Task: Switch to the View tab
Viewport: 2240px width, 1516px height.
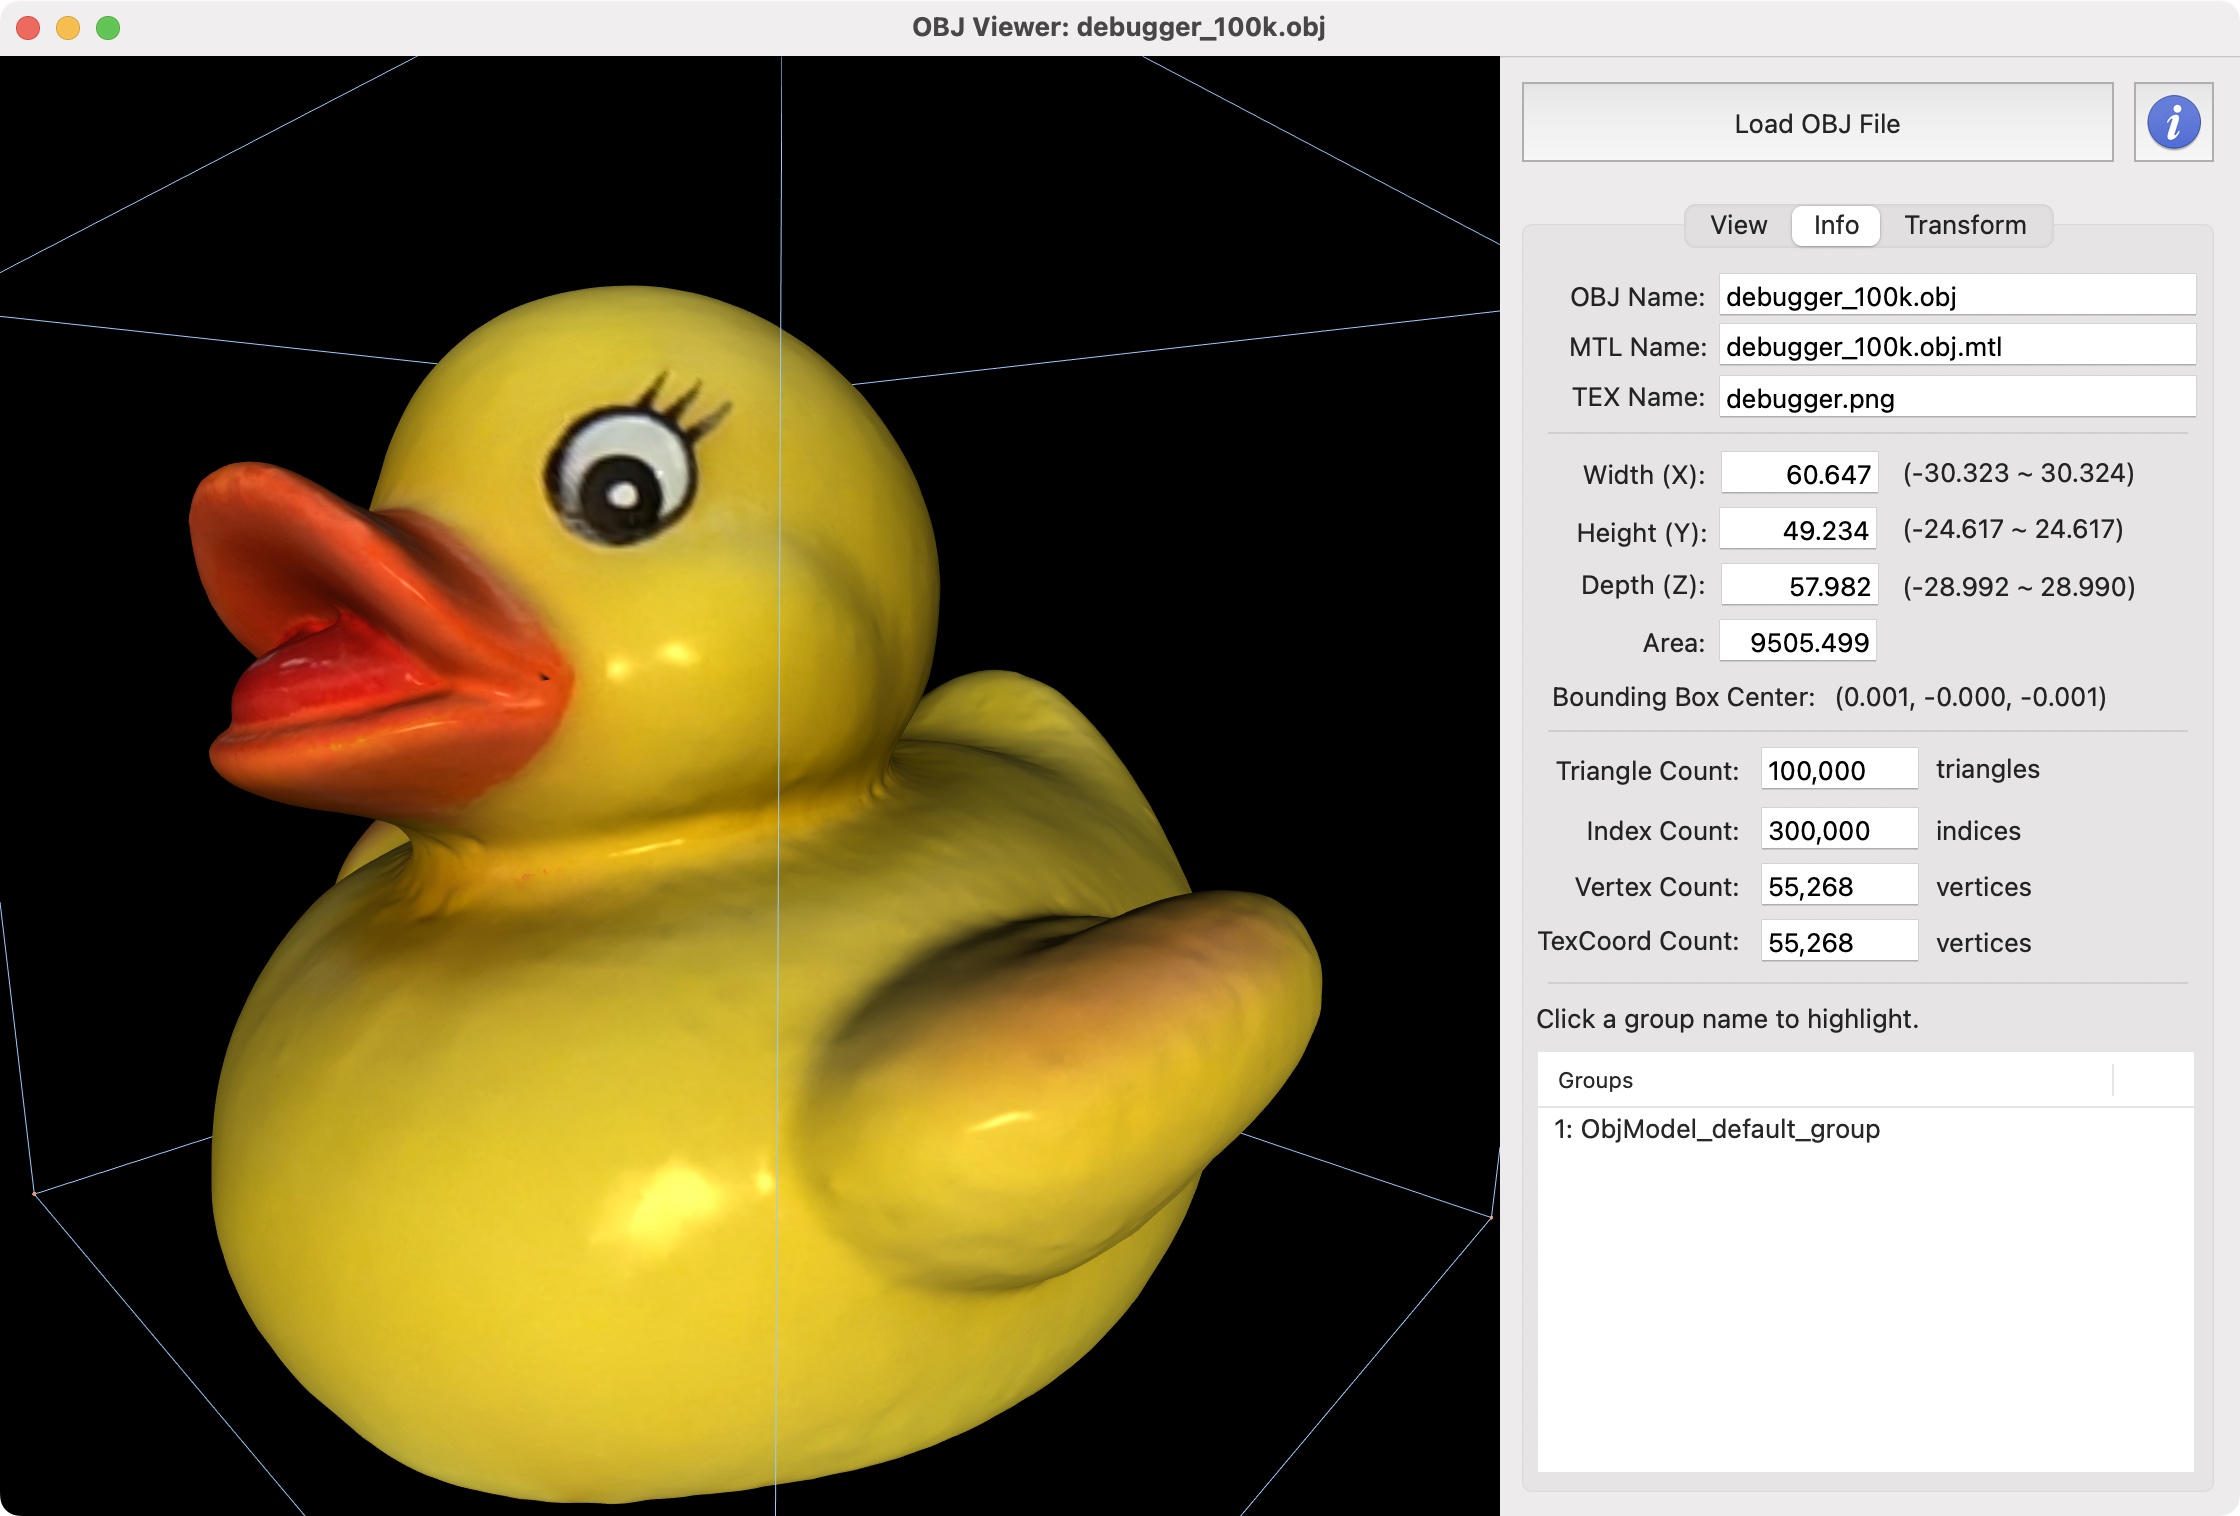Action: [1738, 225]
